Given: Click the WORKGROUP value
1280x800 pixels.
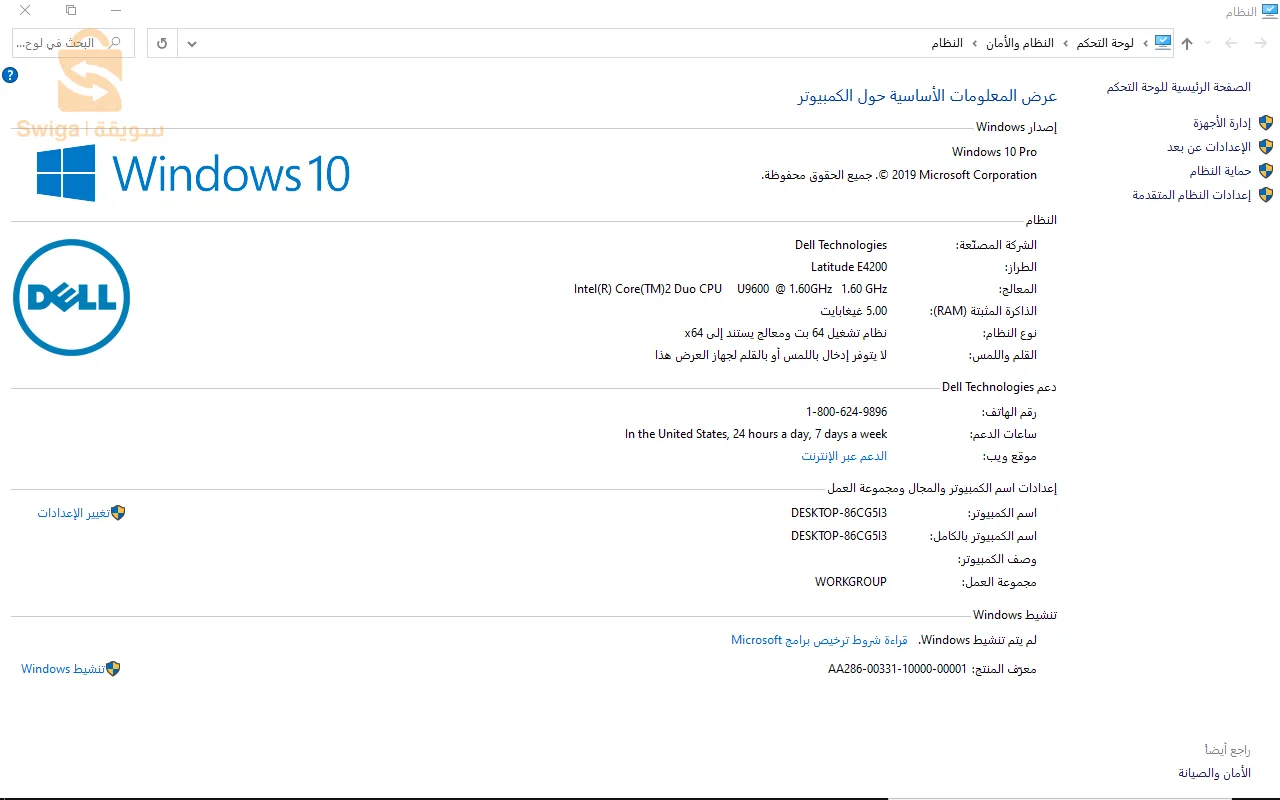Looking at the screenshot, I should coord(851,582).
